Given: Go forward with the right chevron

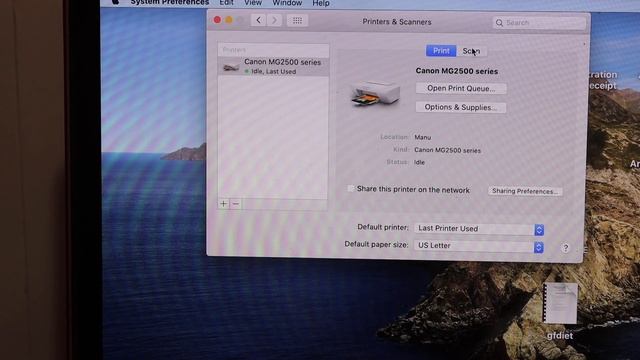Looking at the screenshot, I should pos(274,20).
